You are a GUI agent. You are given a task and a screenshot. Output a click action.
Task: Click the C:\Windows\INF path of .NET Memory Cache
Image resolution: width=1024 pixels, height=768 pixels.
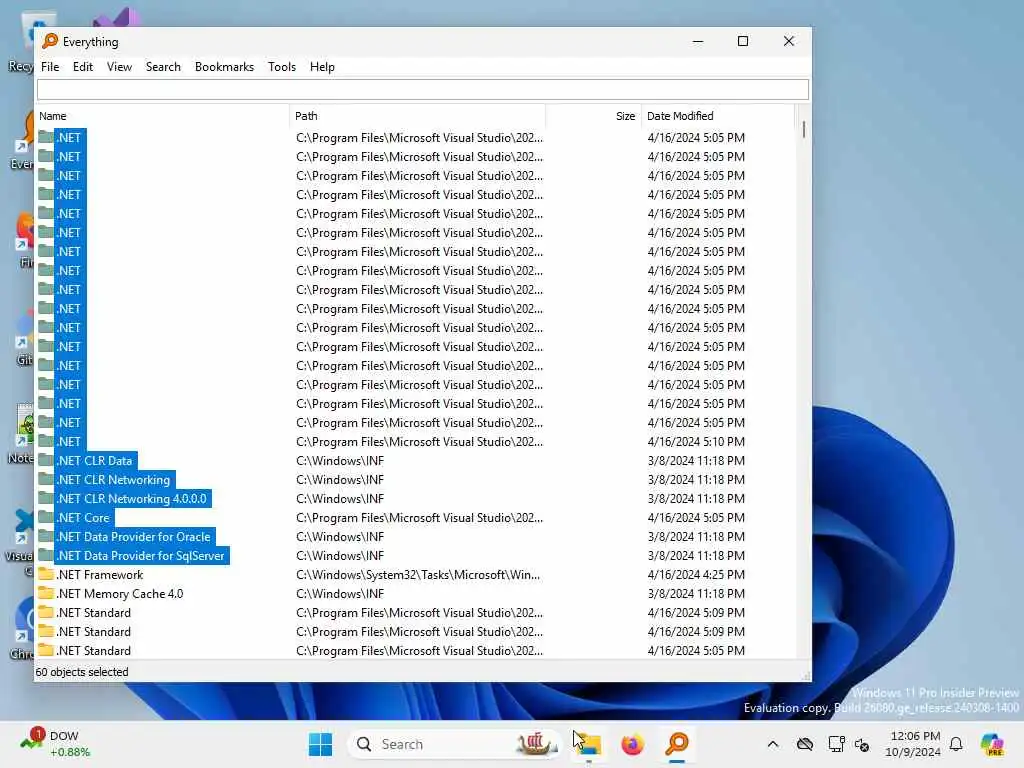tap(340, 594)
